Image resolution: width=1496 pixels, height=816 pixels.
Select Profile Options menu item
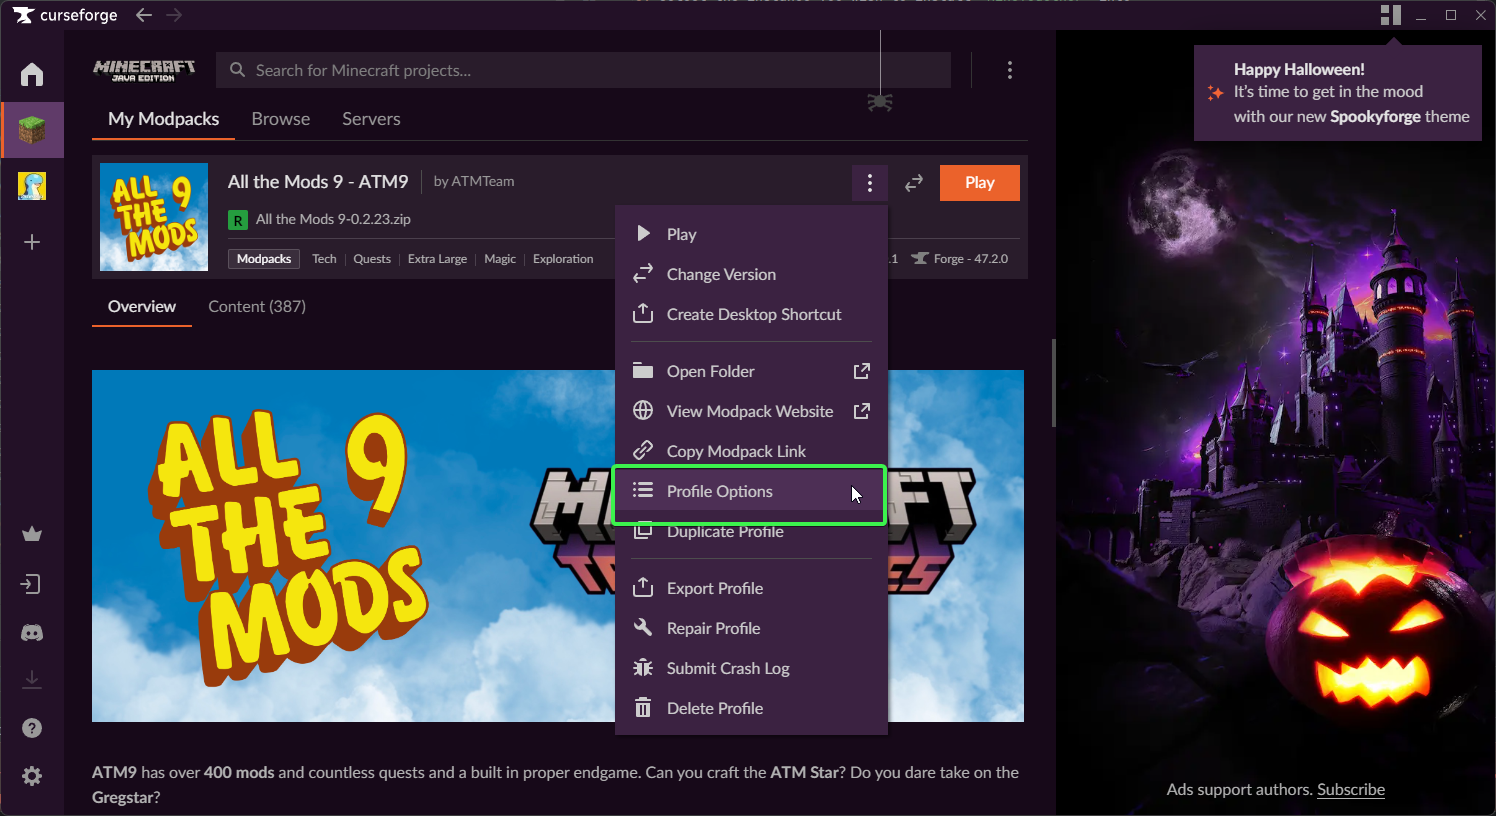pos(751,491)
